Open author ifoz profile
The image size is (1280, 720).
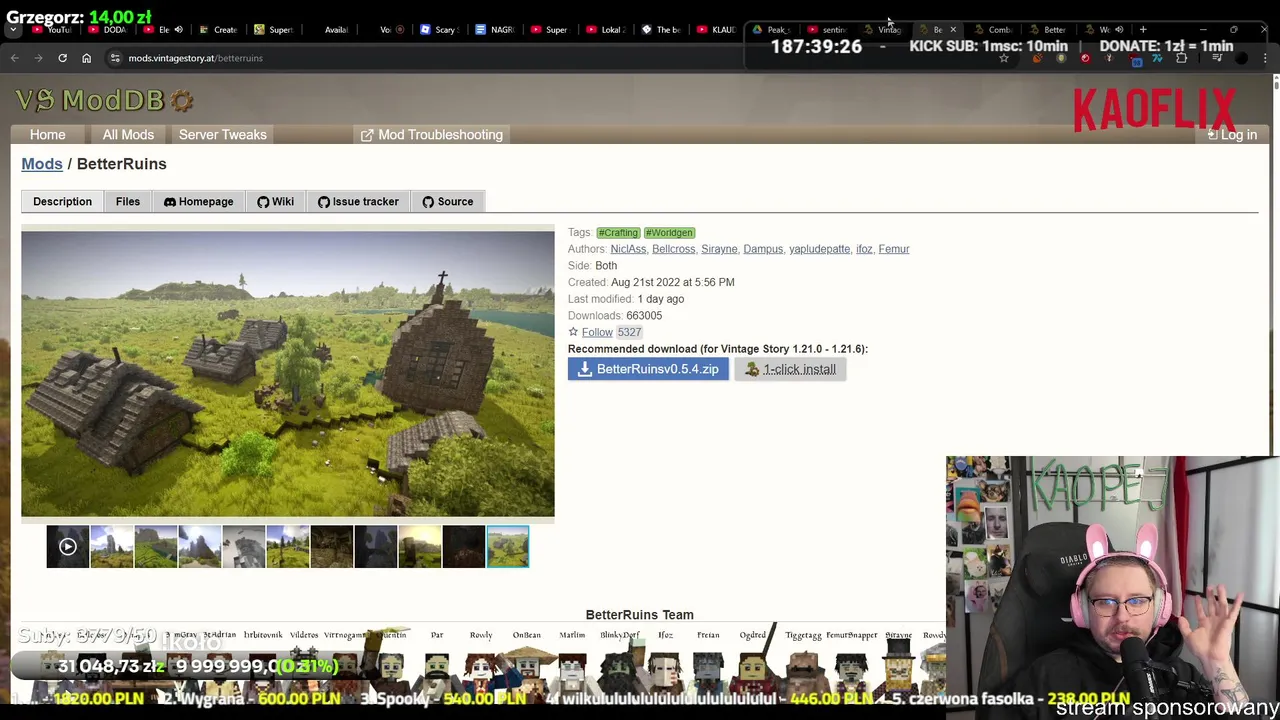pos(864,249)
